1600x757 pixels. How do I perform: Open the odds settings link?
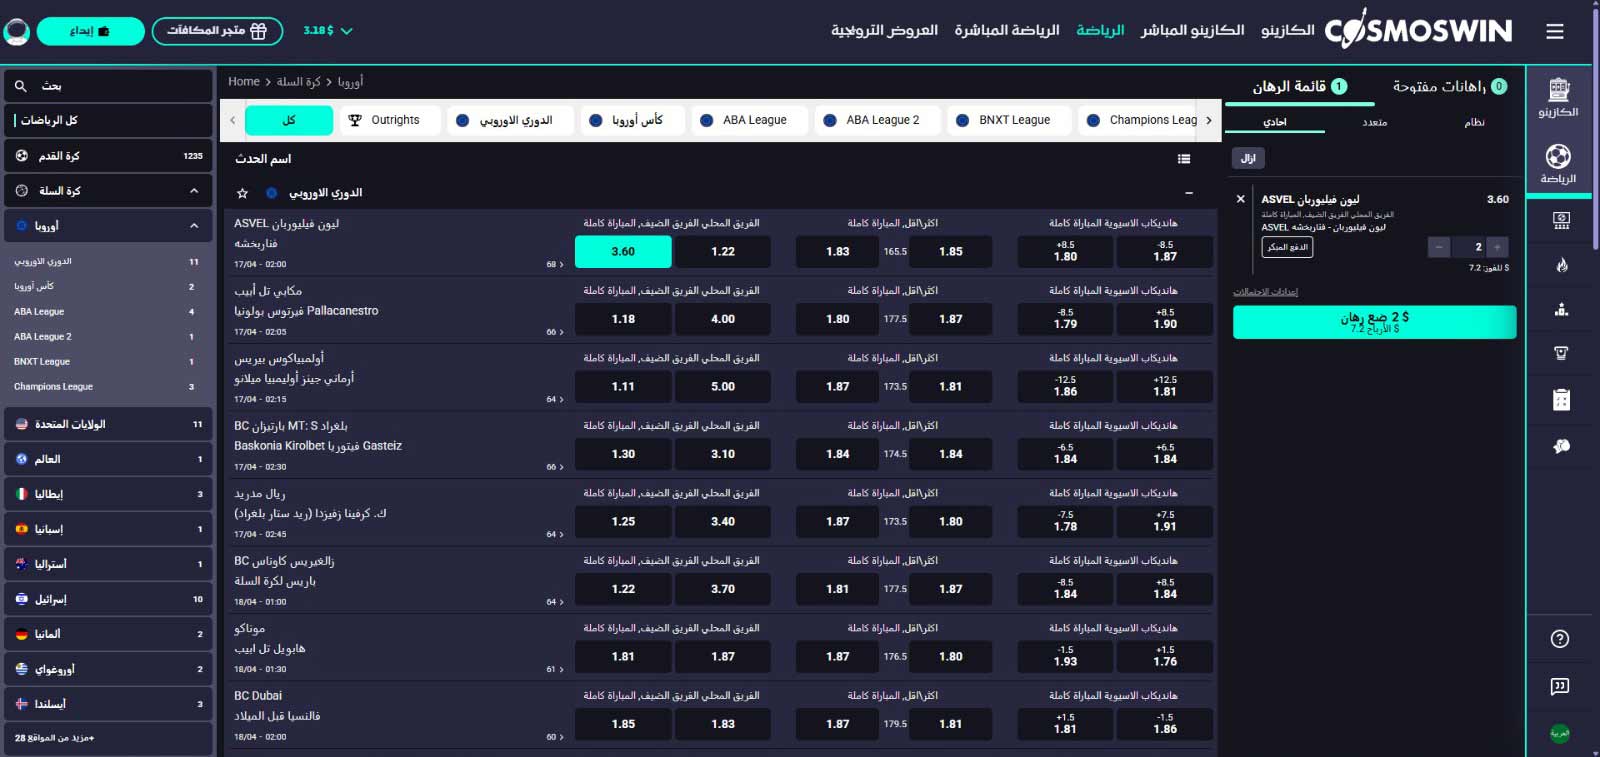[x=1265, y=292]
